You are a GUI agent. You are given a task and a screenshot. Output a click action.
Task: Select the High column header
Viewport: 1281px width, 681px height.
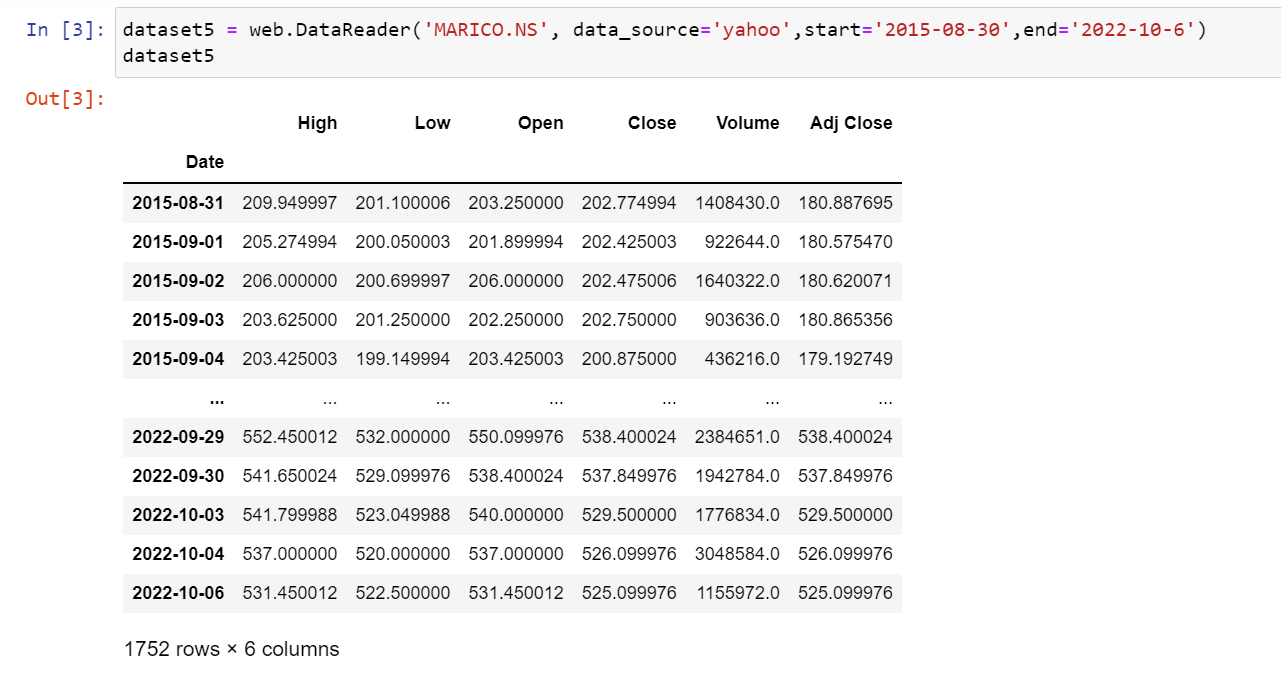(317, 122)
